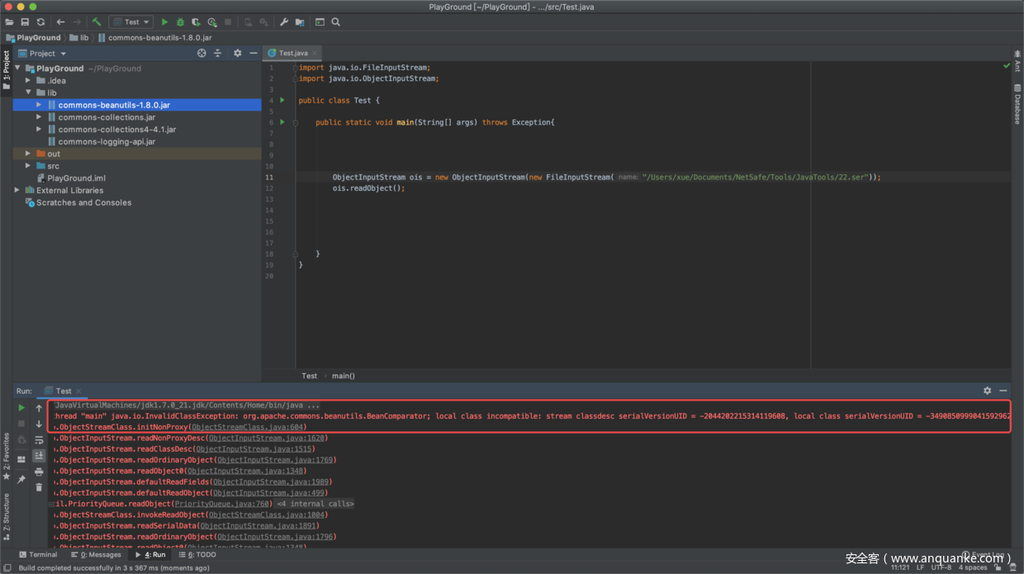Screen dimensions: 1024x574
Task: Open Project panel gear settings
Action: pyautogui.click(x=237, y=53)
